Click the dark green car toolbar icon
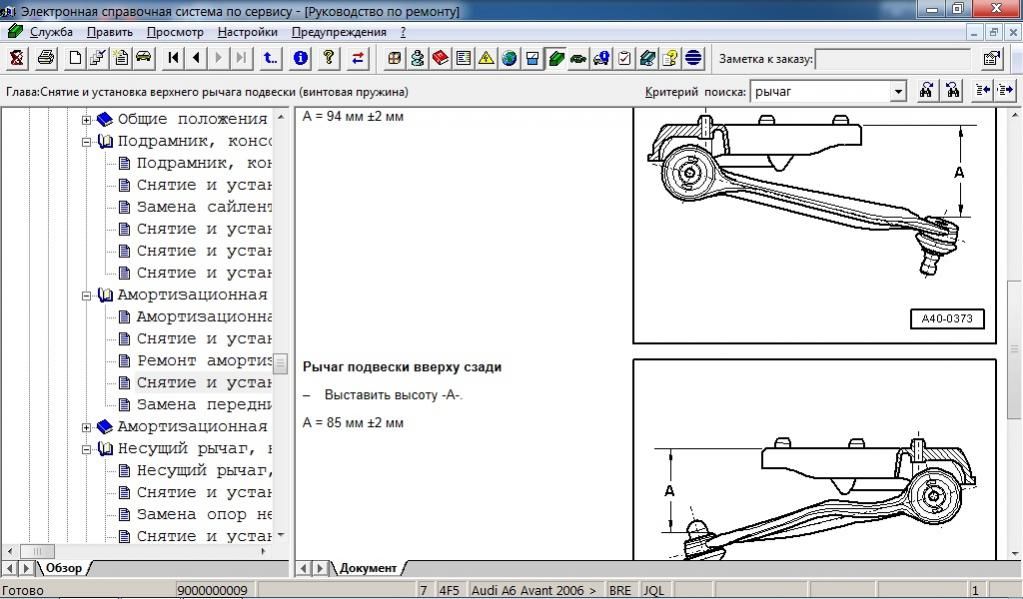This screenshot has width=1023, height=599. click(578, 59)
